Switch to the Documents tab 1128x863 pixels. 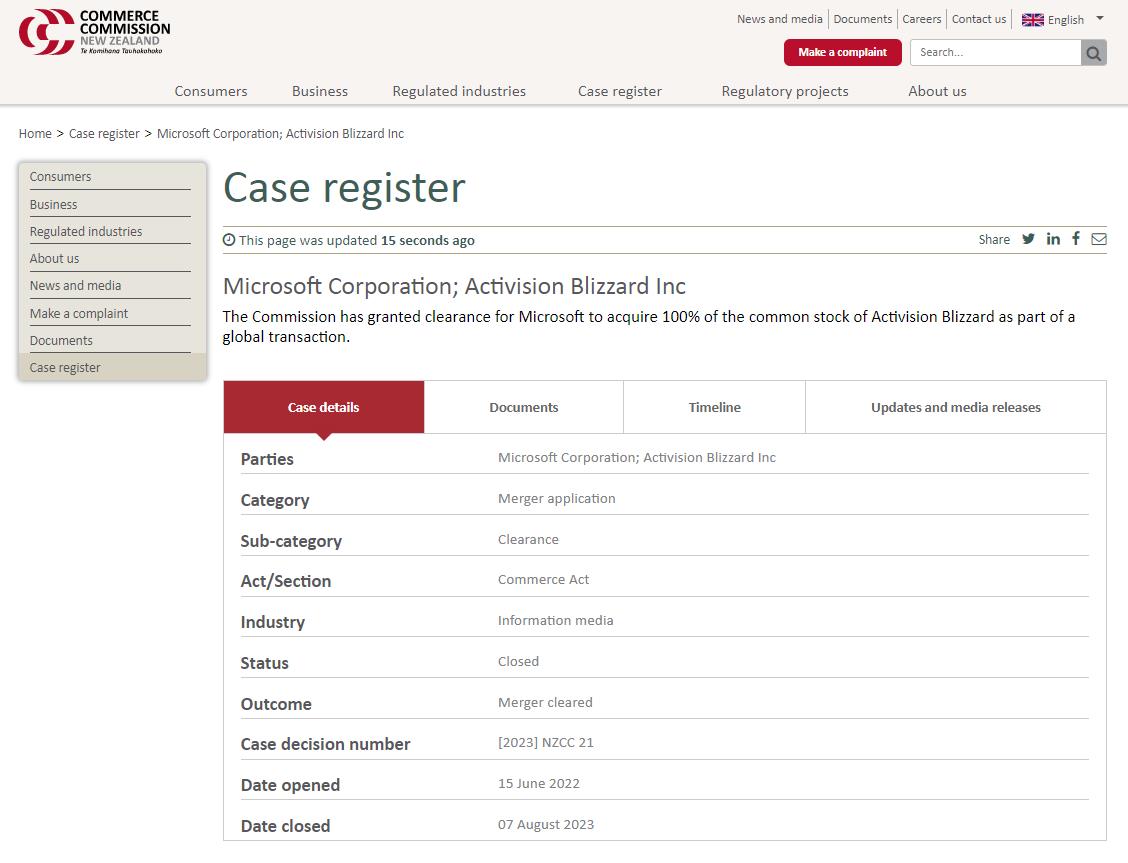click(523, 407)
